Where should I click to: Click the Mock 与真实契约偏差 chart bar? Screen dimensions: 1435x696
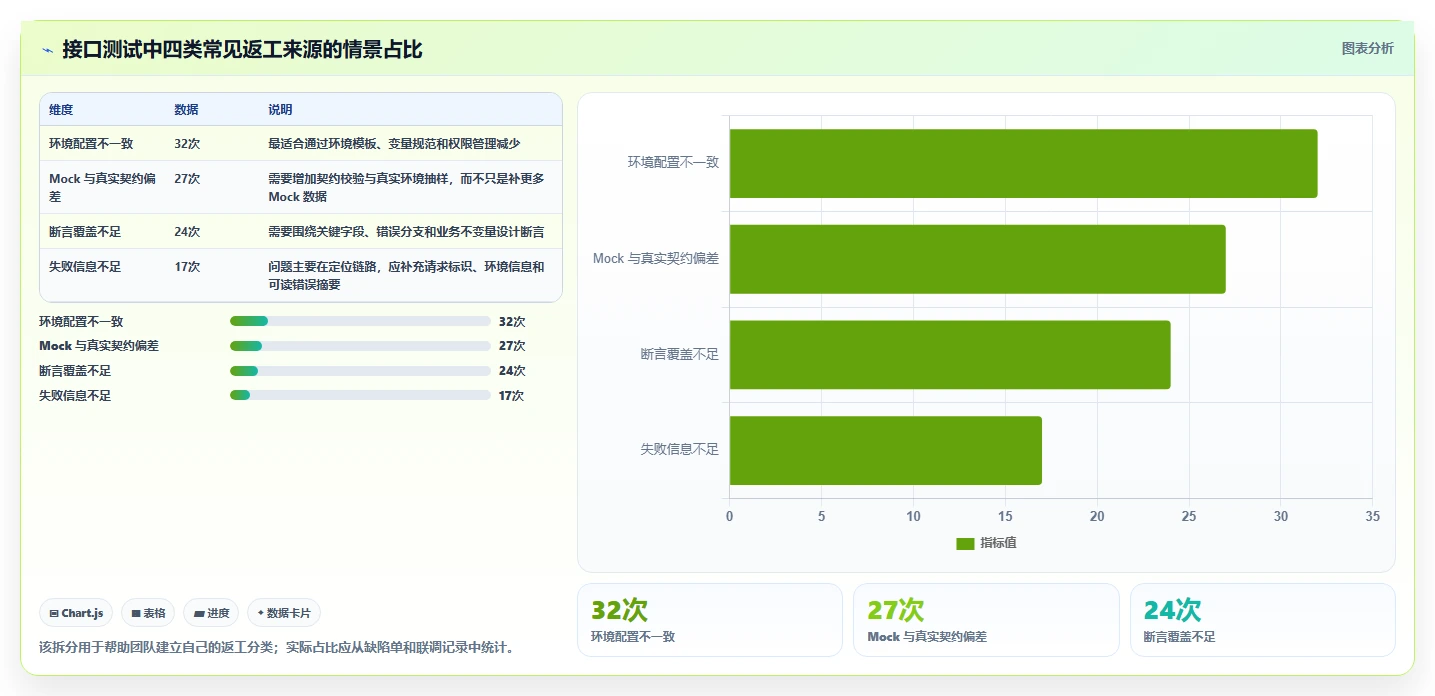coord(977,259)
